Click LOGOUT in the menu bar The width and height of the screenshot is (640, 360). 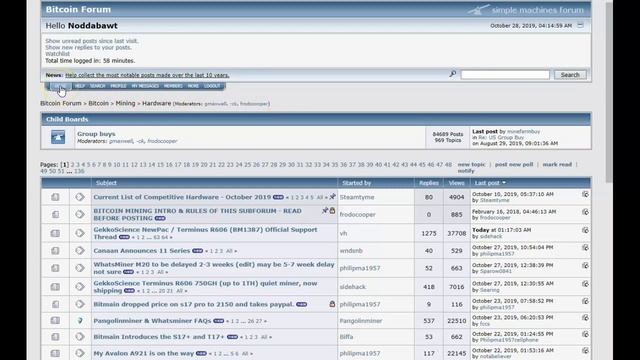pos(212,86)
